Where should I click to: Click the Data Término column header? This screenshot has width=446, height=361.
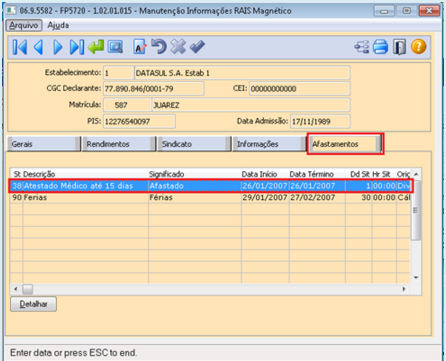(317, 174)
